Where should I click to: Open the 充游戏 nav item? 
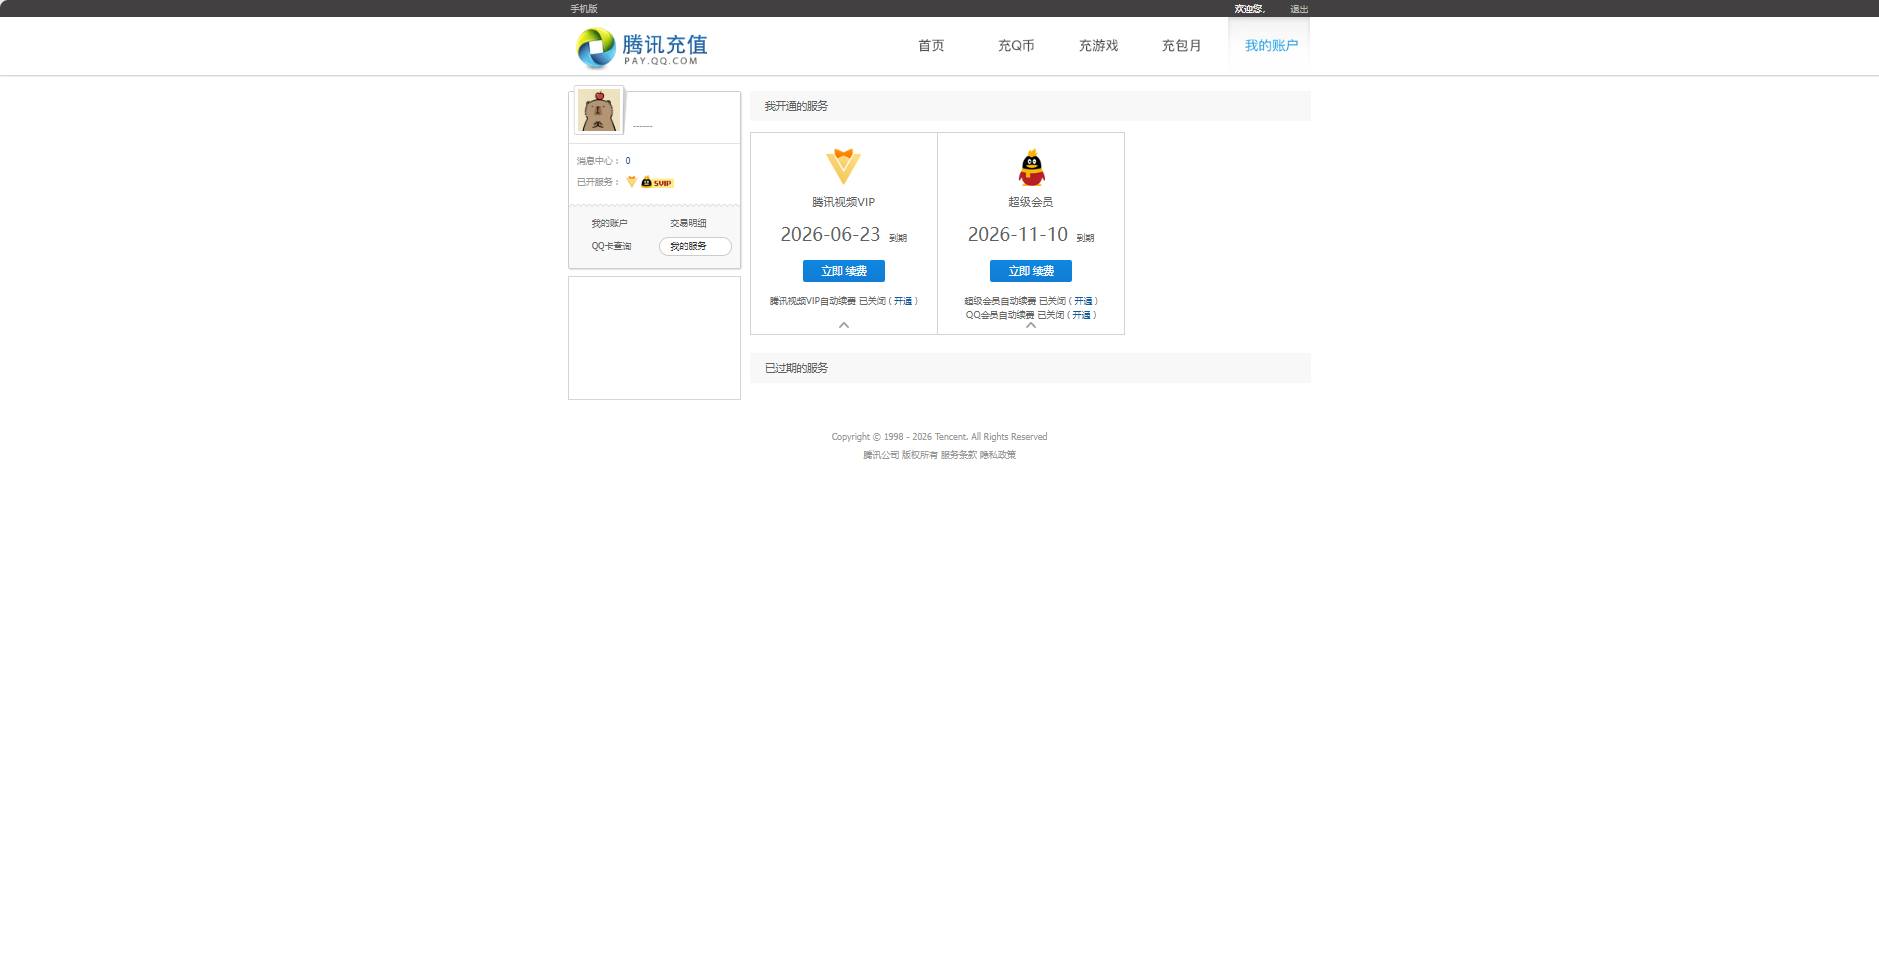pos(1098,45)
